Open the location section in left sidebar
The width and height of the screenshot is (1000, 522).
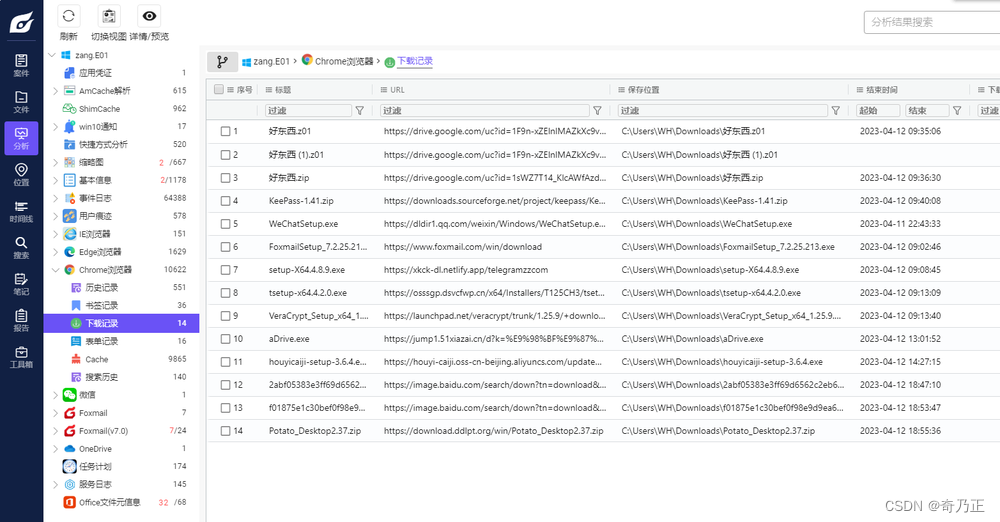tap(21, 174)
